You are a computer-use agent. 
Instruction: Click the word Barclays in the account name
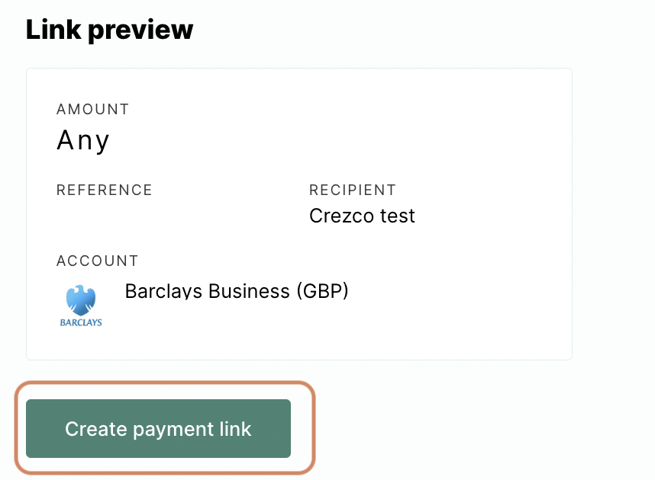click(x=163, y=292)
